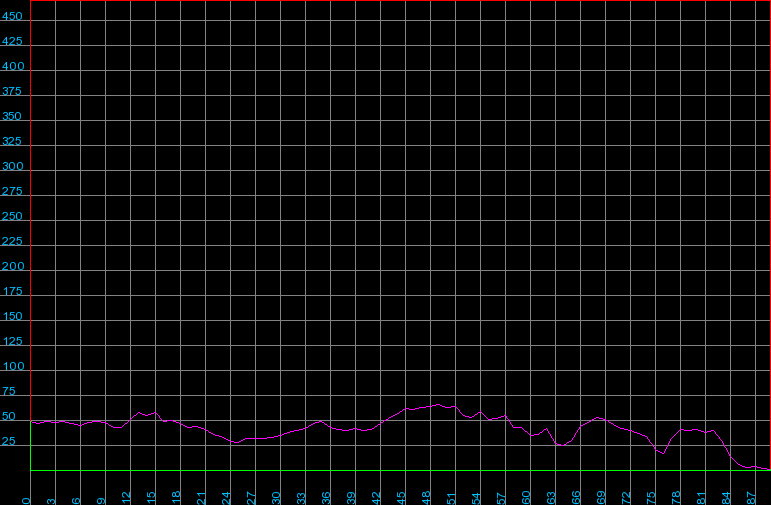Select the 30 horizontal axis label

click(x=276, y=498)
